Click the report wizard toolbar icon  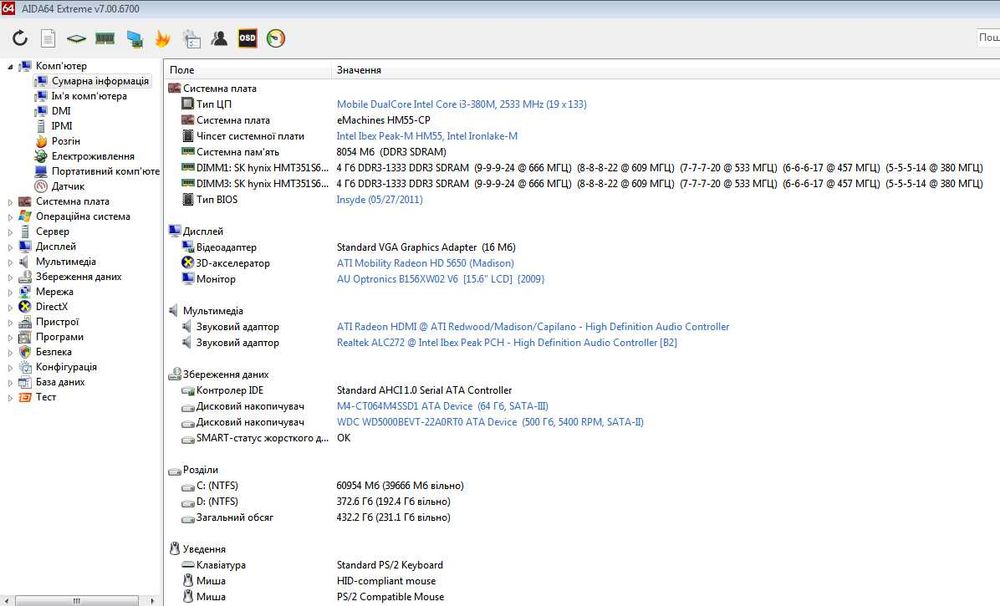pos(191,38)
